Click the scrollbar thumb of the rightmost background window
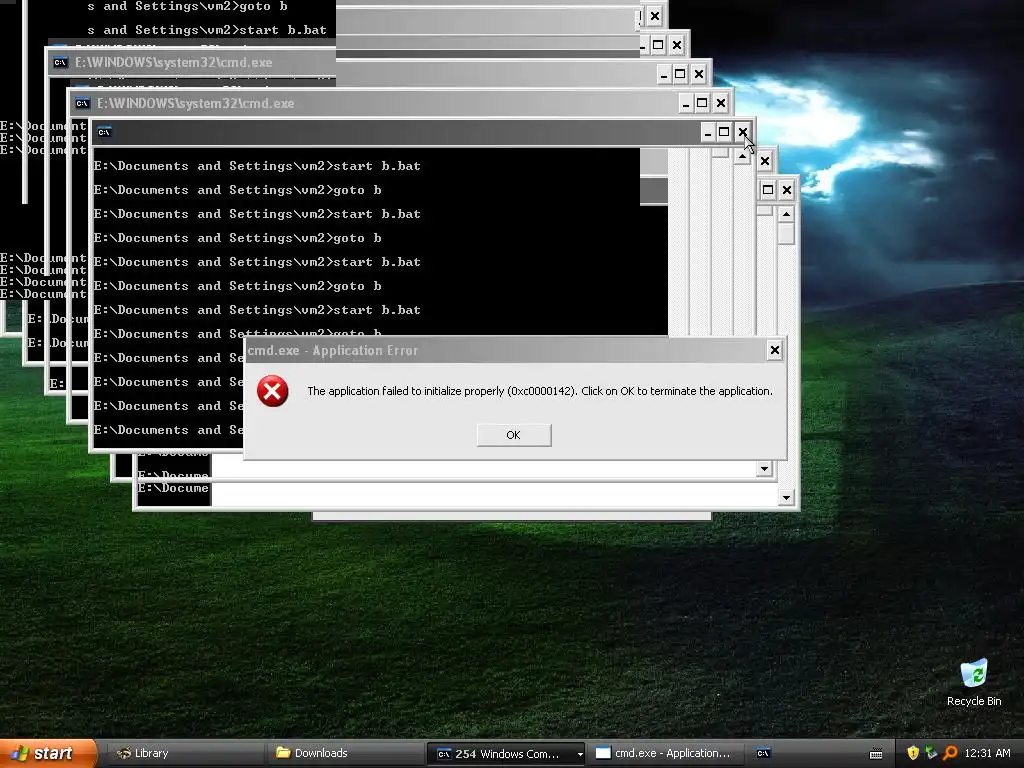Screen dimensions: 1024x768 click(786, 233)
